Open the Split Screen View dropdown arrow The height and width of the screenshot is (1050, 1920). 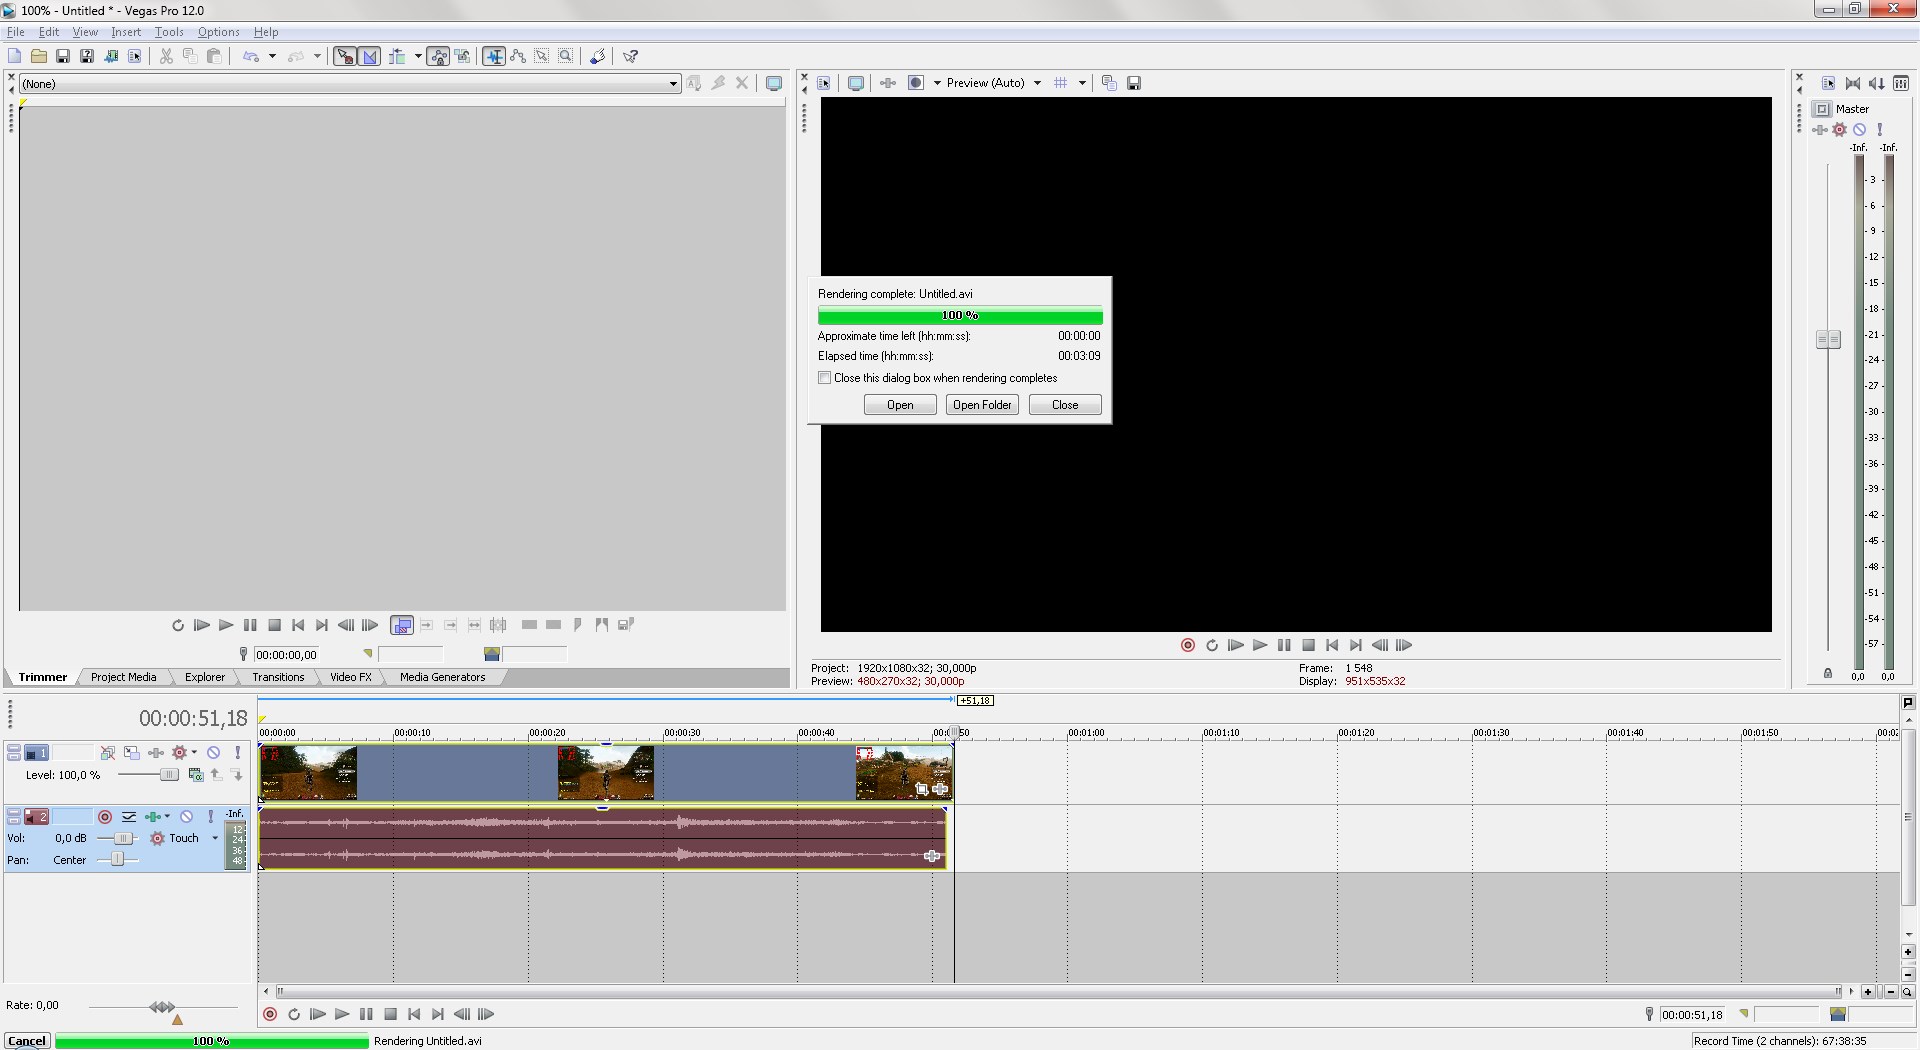tap(937, 83)
